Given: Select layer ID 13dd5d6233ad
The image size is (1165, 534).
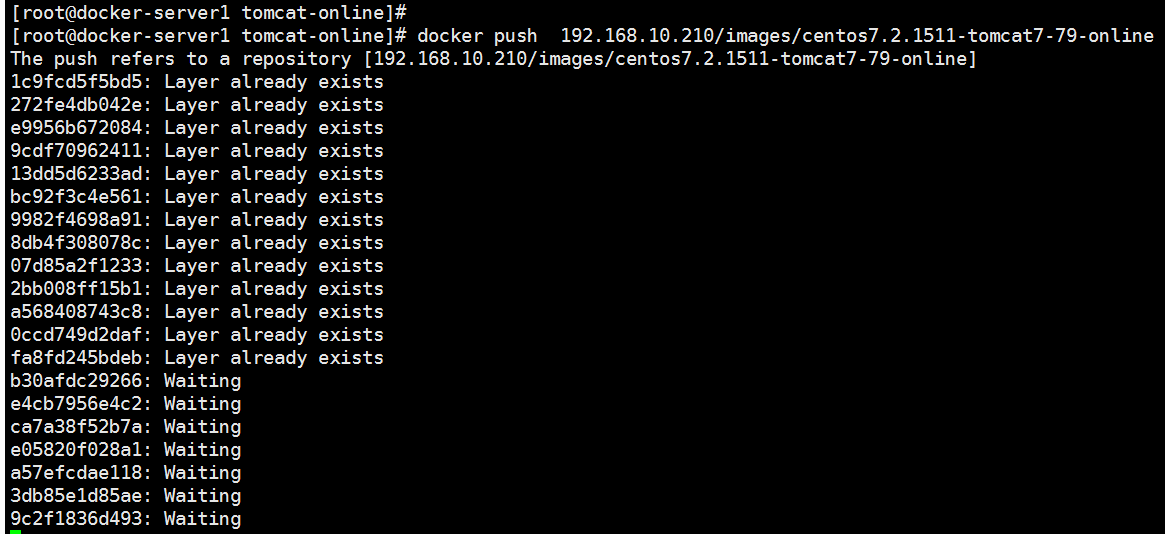Looking at the screenshot, I should pos(77,174).
